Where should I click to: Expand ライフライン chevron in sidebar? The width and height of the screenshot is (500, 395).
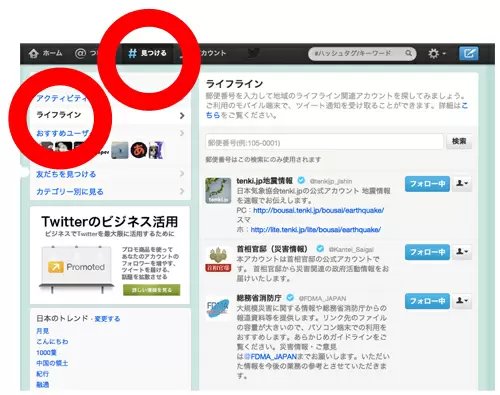coord(182,116)
